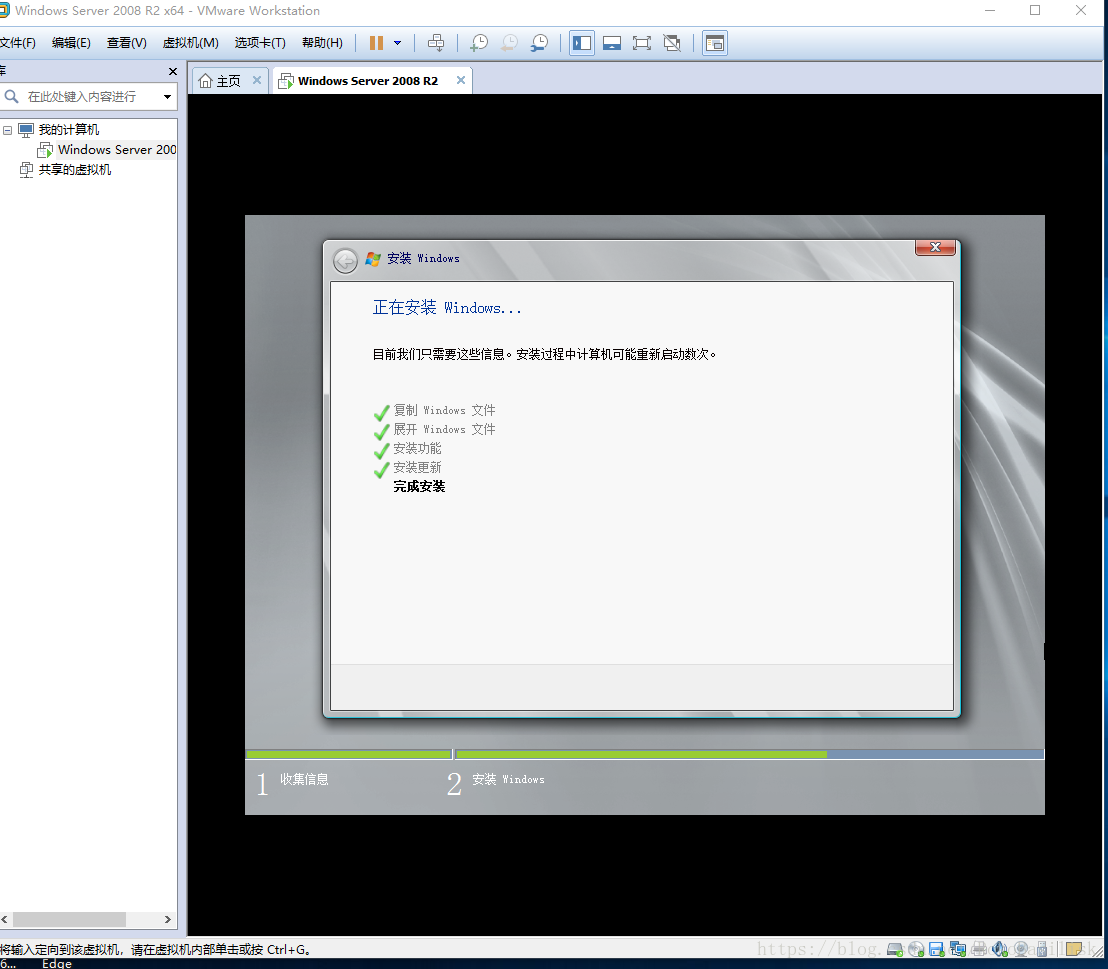
Task: Open the message log note icon
Action: pyautogui.click(x=1075, y=949)
